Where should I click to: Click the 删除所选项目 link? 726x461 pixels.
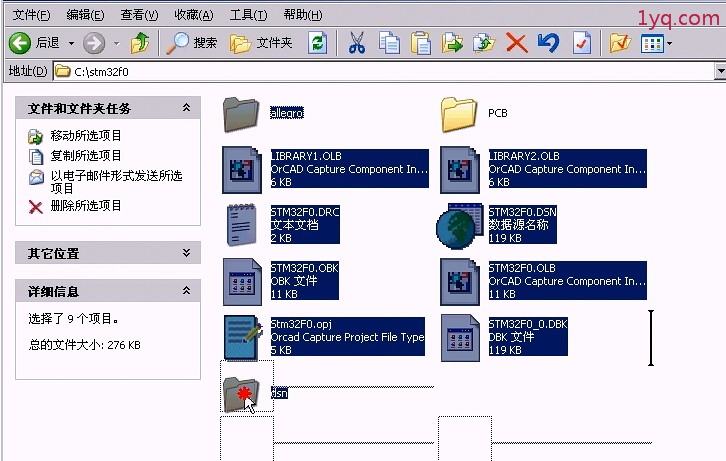click(x=86, y=206)
